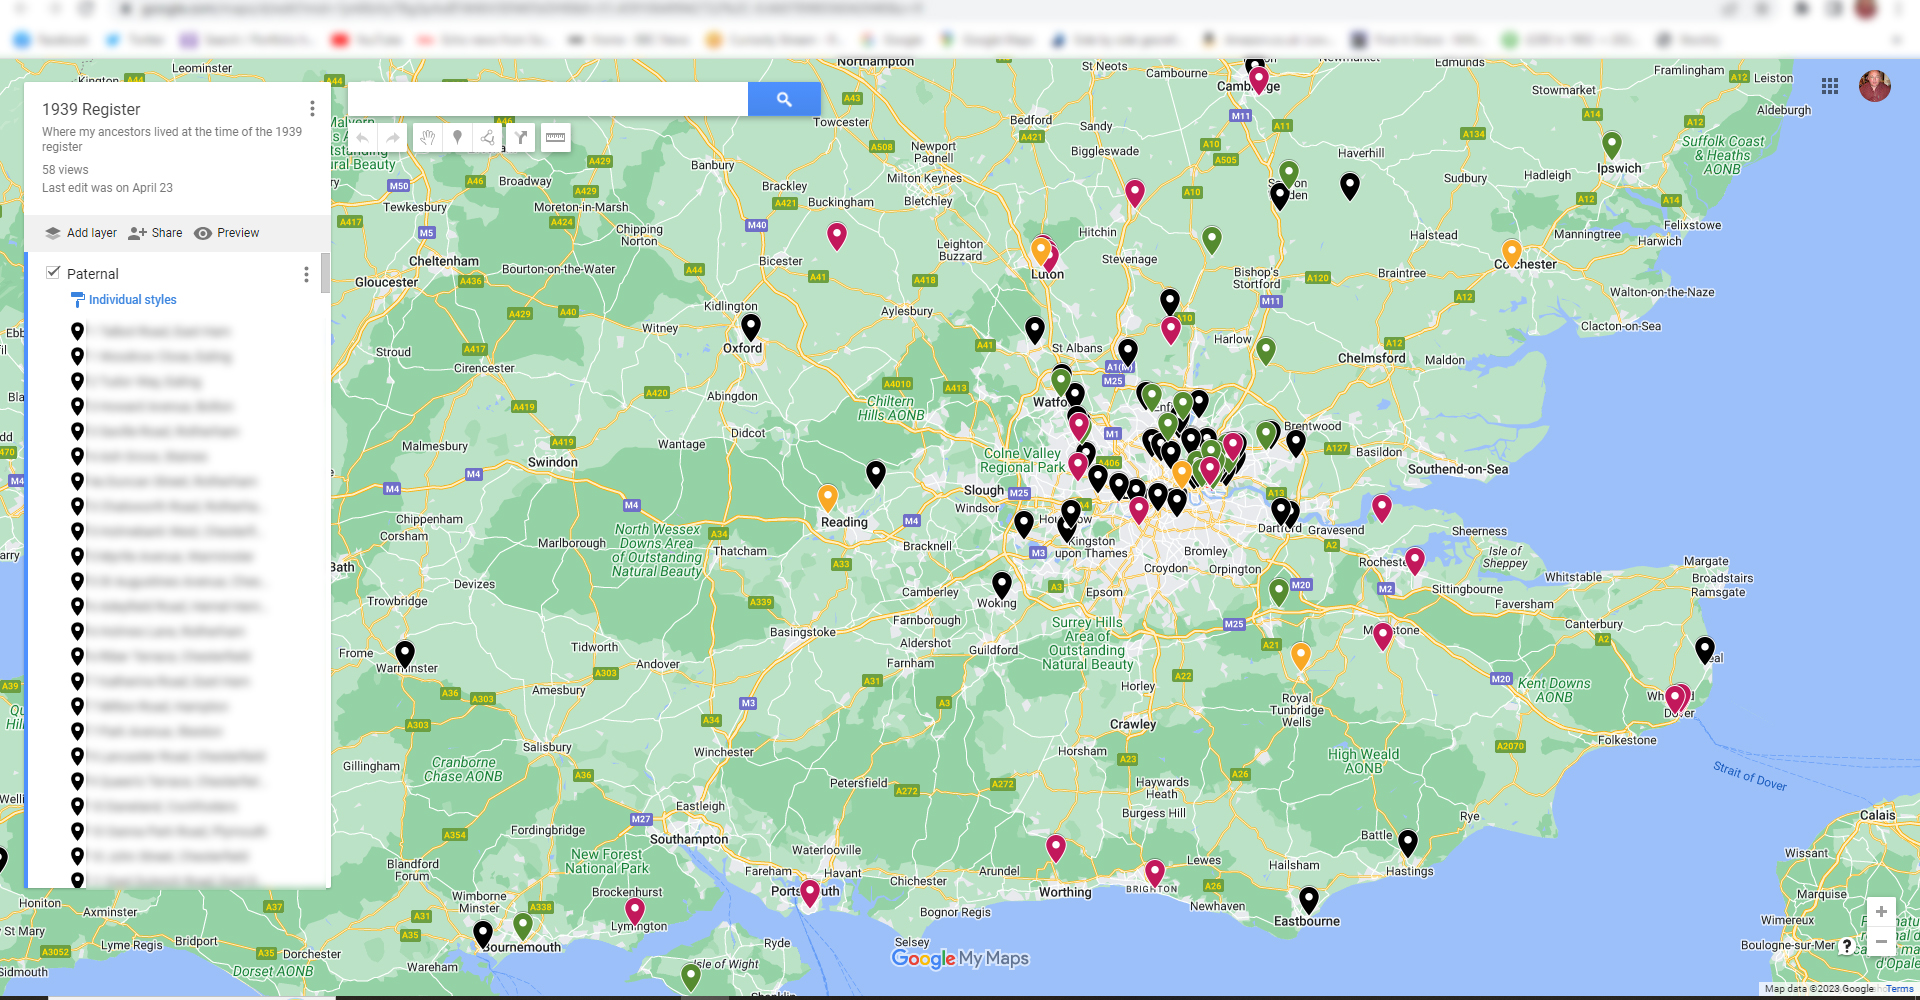Image resolution: width=1920 pixels, height=1000 pixels.
Task: Uncheck the Paternal layer checkbox
Action: click(x=53, y=272)
